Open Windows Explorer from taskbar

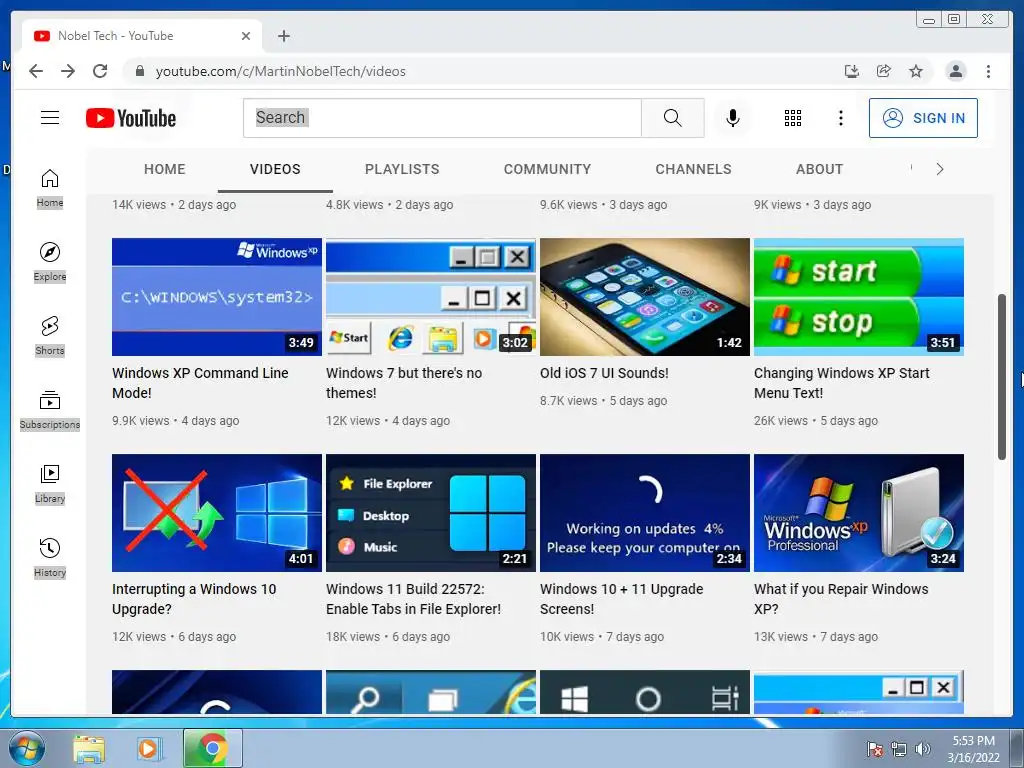89,749
